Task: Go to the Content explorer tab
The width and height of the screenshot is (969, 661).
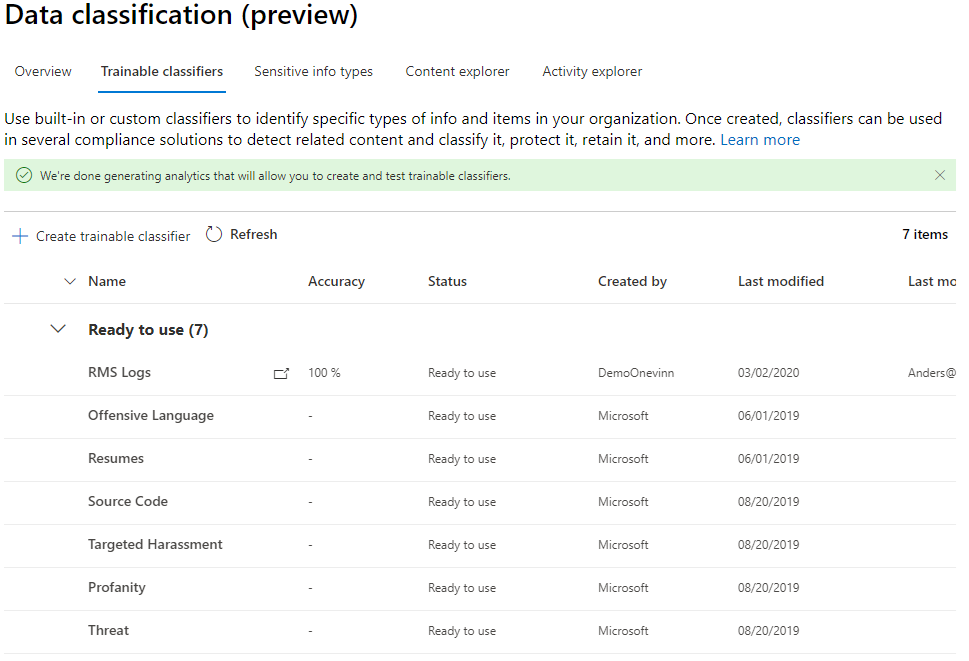Action: (x=457, y=72)
